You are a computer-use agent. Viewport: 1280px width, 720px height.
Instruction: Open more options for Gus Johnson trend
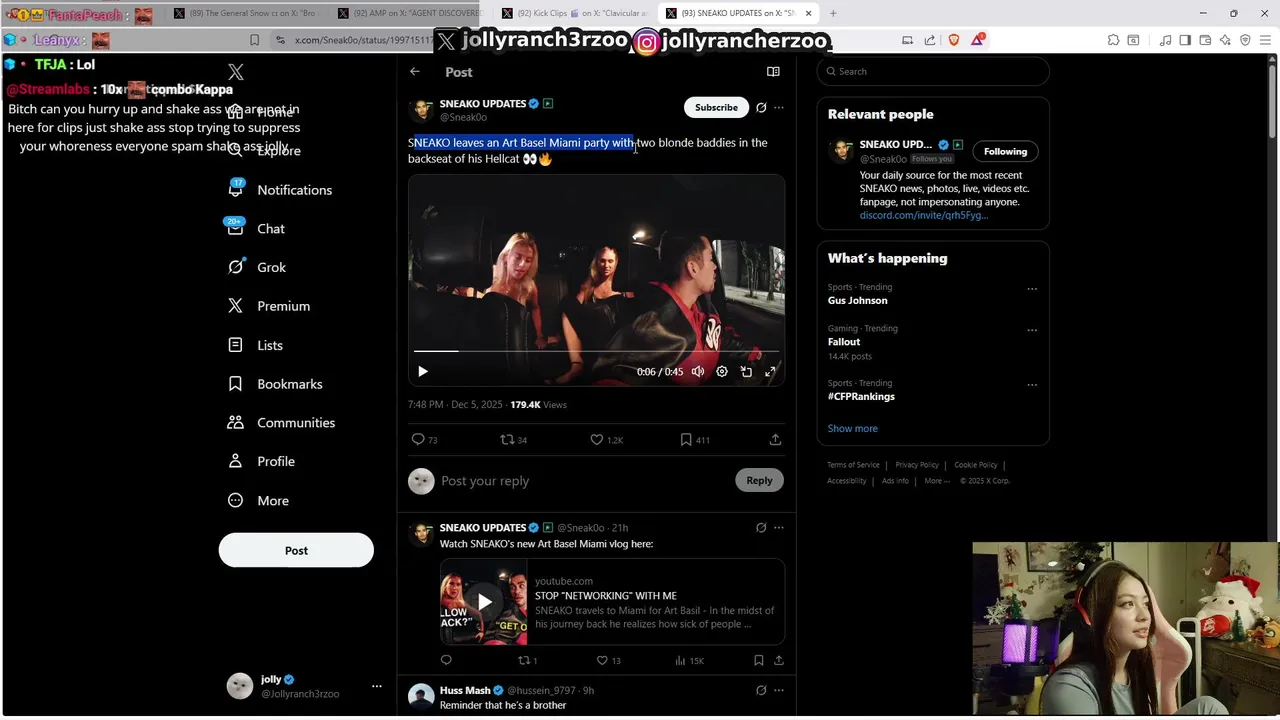pos(1032,289)
